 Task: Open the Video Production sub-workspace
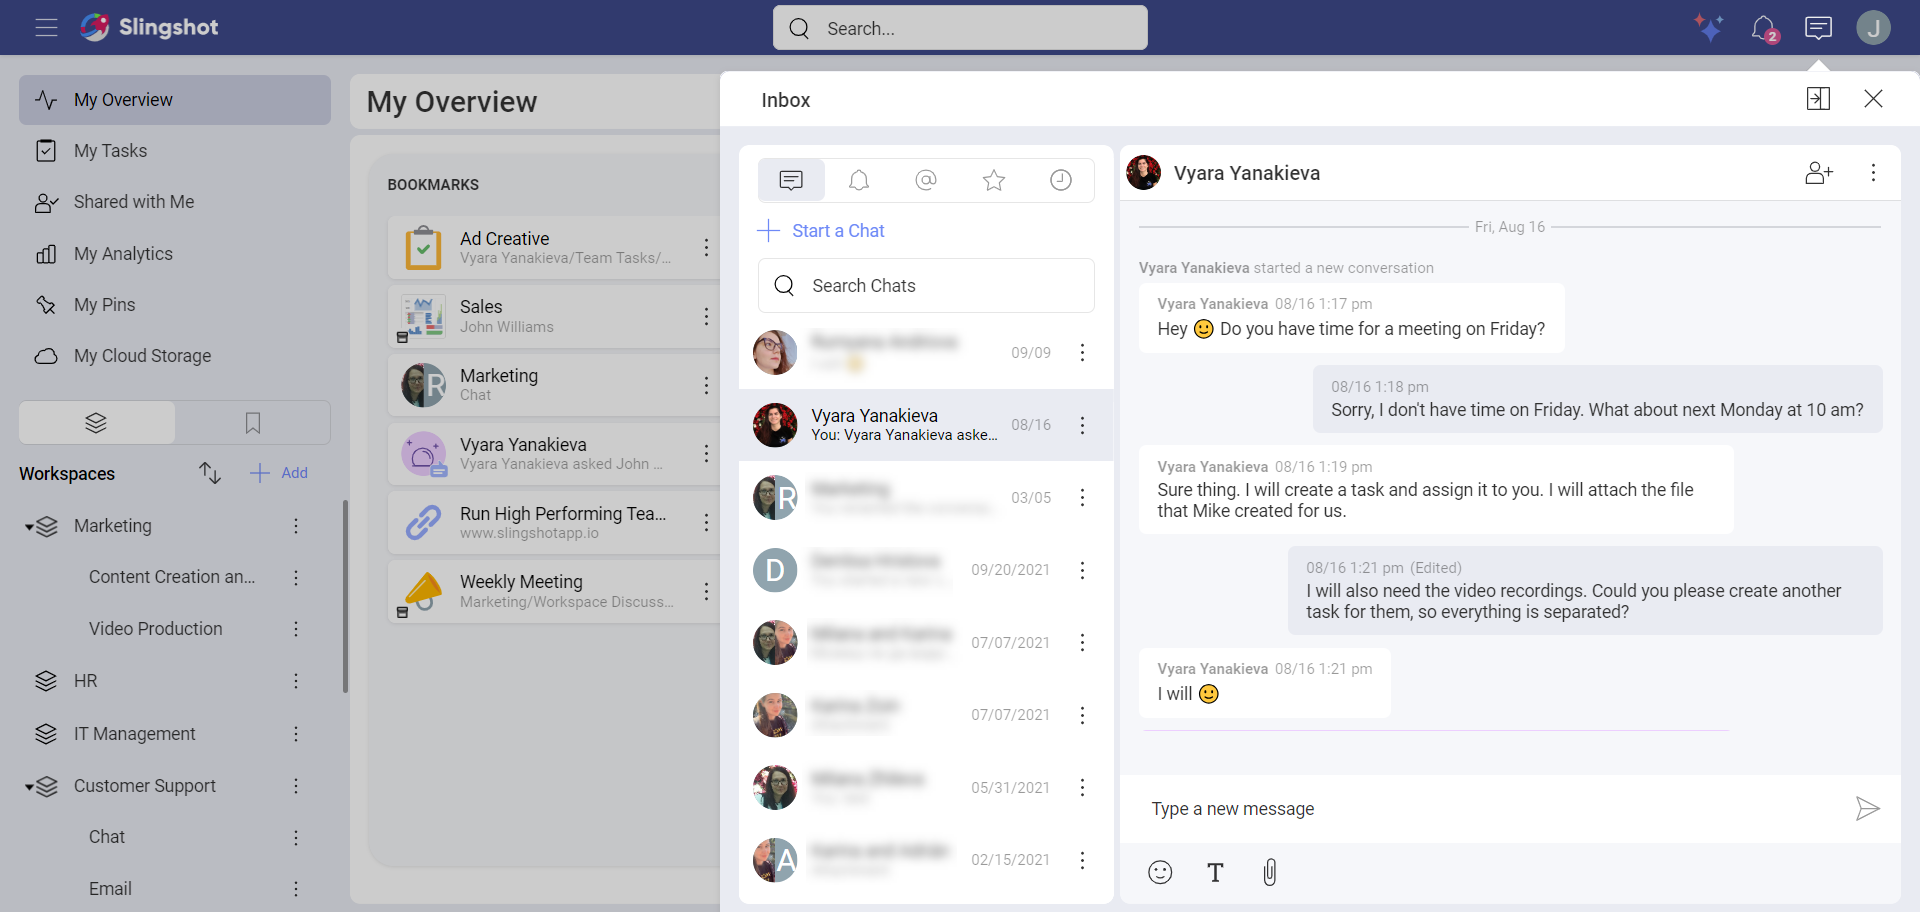tap(156, 629)
